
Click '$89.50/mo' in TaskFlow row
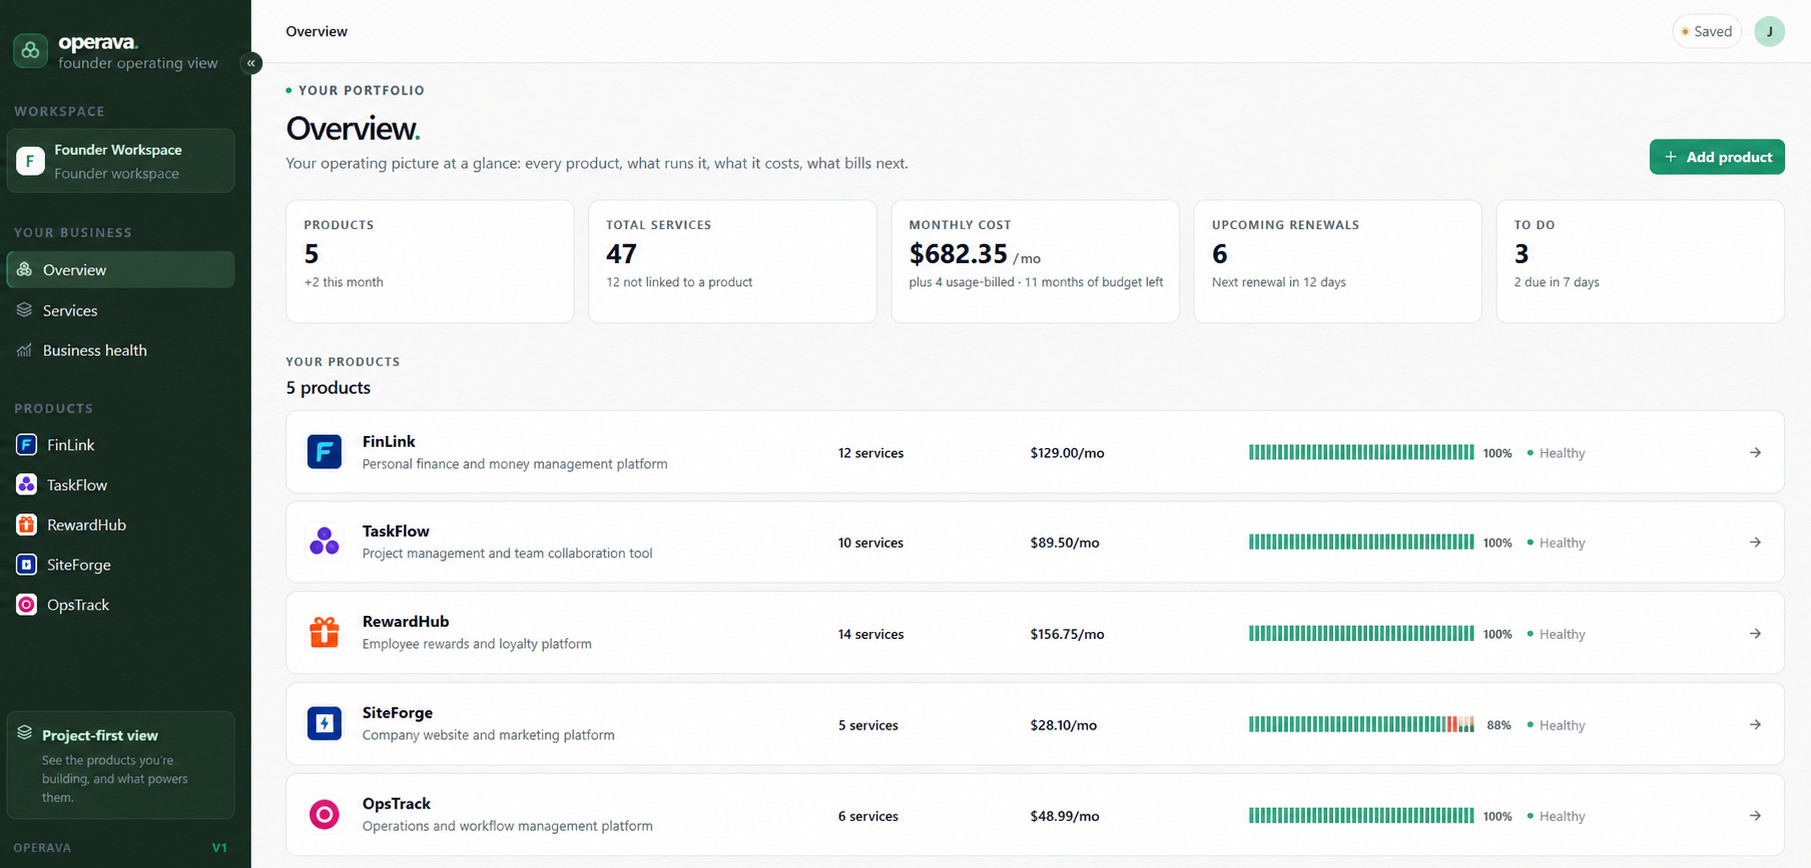tap(1065, 542)
